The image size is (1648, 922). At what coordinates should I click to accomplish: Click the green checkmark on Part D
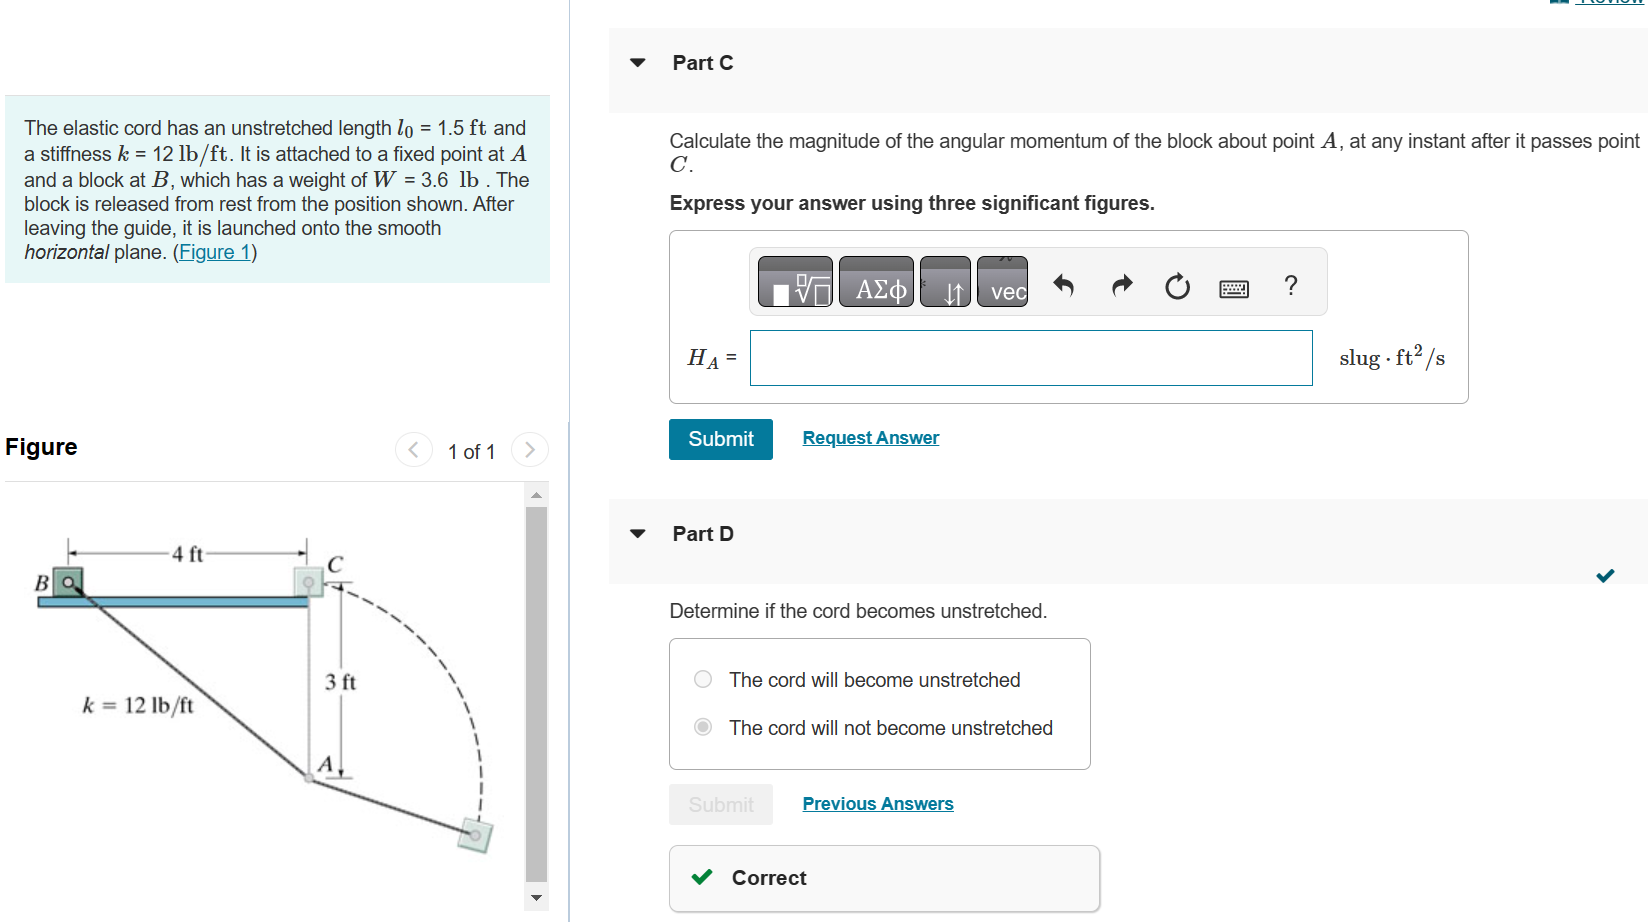[x=1605, y=576]
